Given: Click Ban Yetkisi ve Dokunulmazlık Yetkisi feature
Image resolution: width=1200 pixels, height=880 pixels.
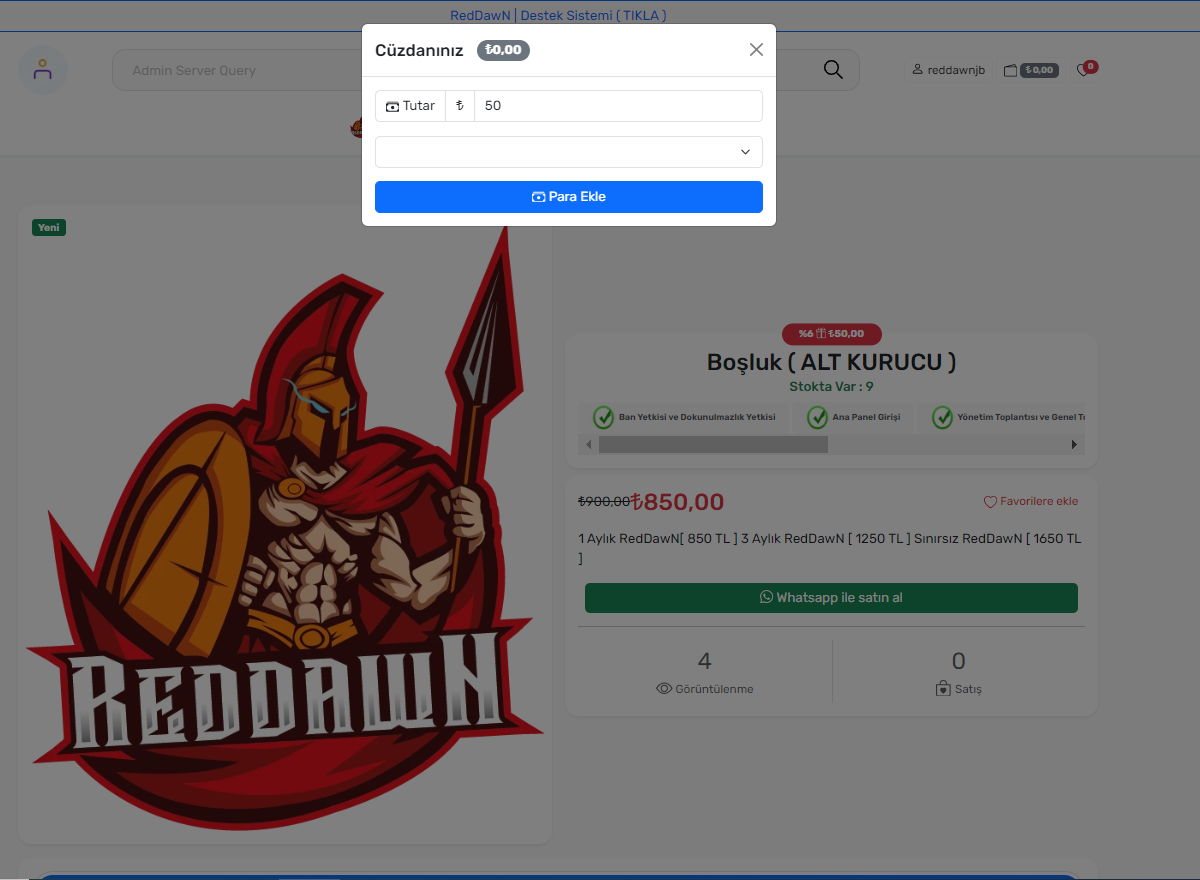Looking at the screenshot, I should pyautogui.click(x=684, y=417).
